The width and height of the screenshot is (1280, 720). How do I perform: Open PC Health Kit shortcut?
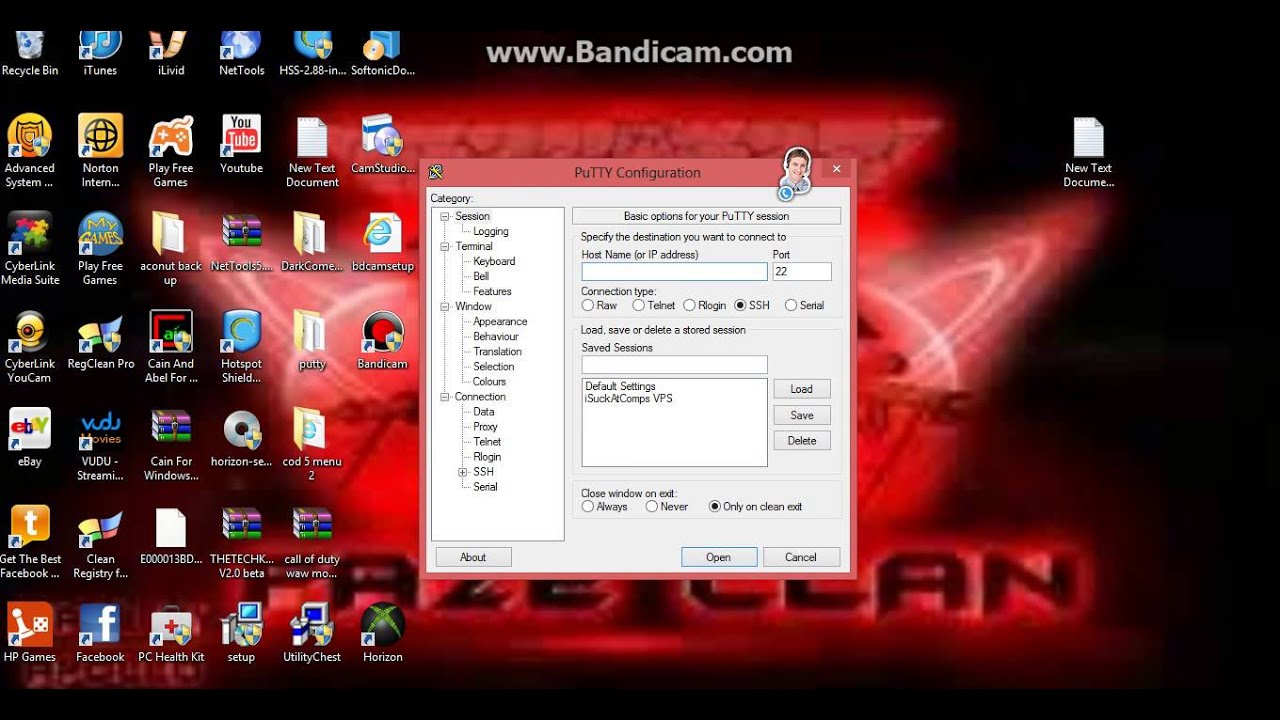(171, 634)
